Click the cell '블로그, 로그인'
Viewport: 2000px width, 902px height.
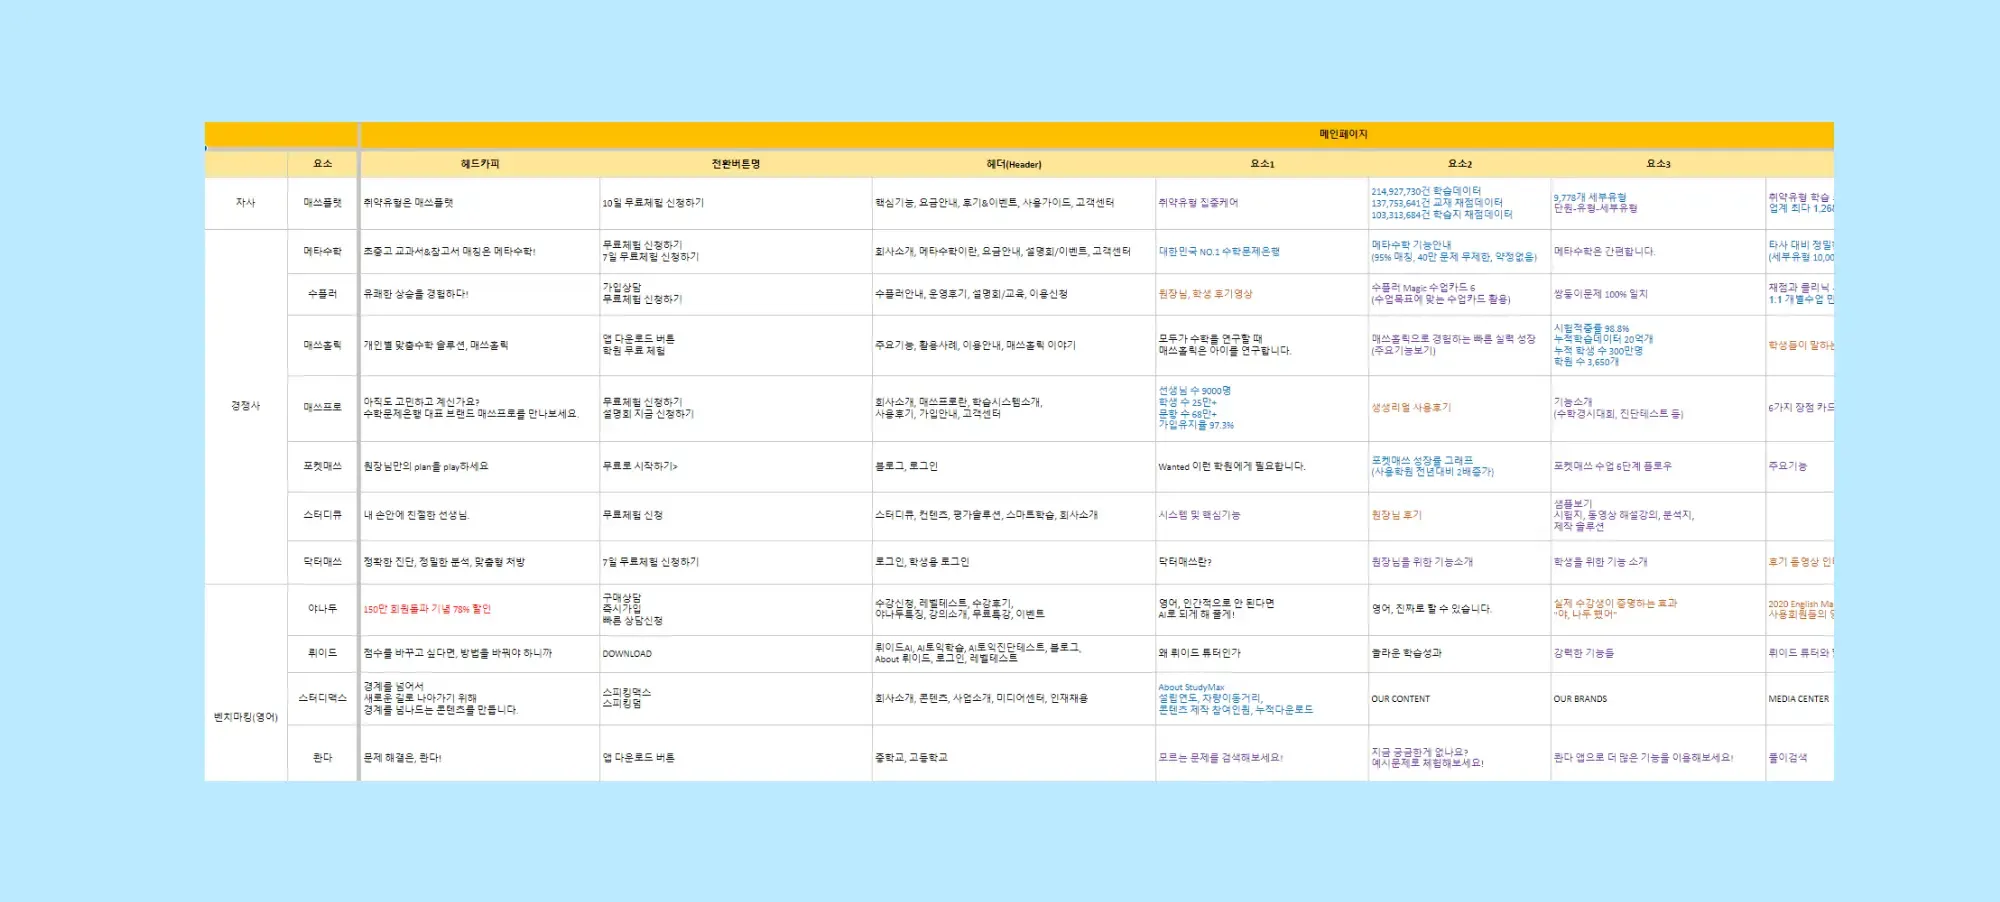1014,467
